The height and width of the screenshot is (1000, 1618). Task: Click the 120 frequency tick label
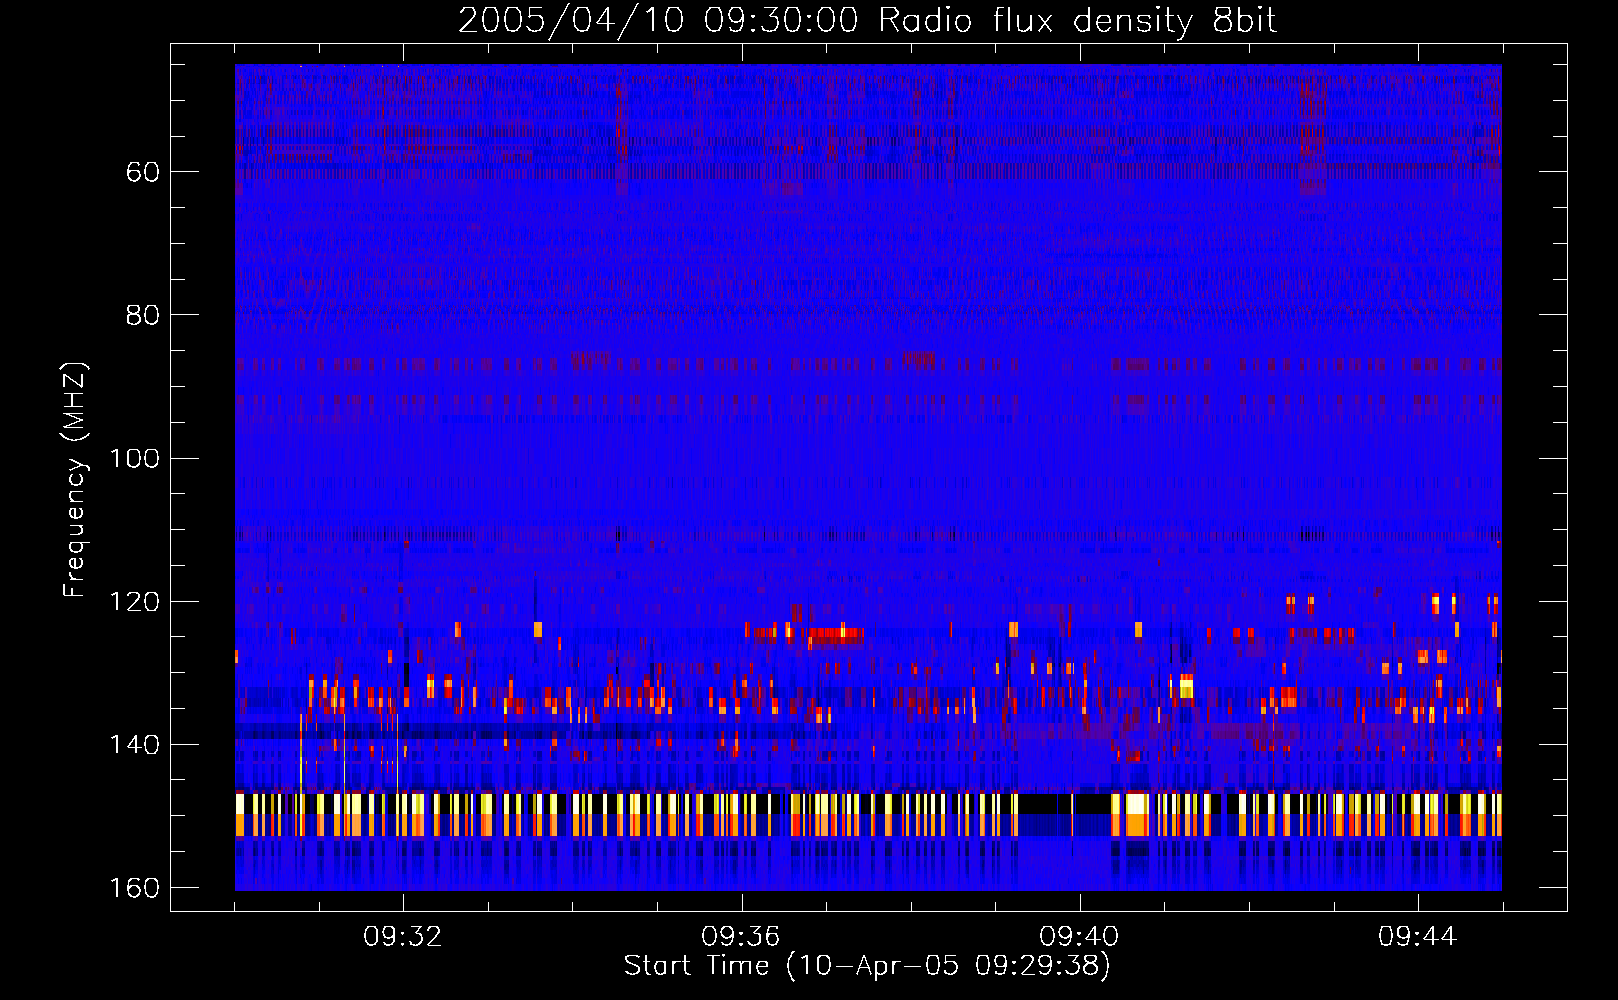[135, 602]
